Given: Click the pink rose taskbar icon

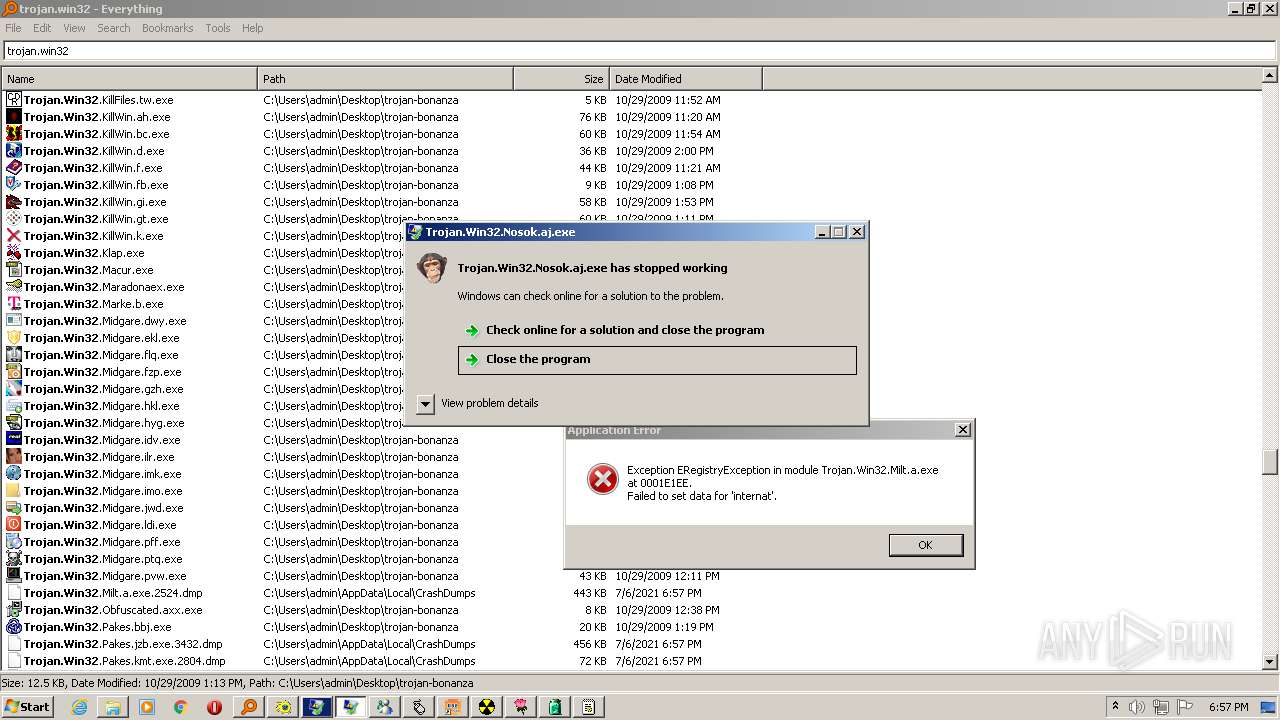Looking at the screenshot, I should coord(520,707).
